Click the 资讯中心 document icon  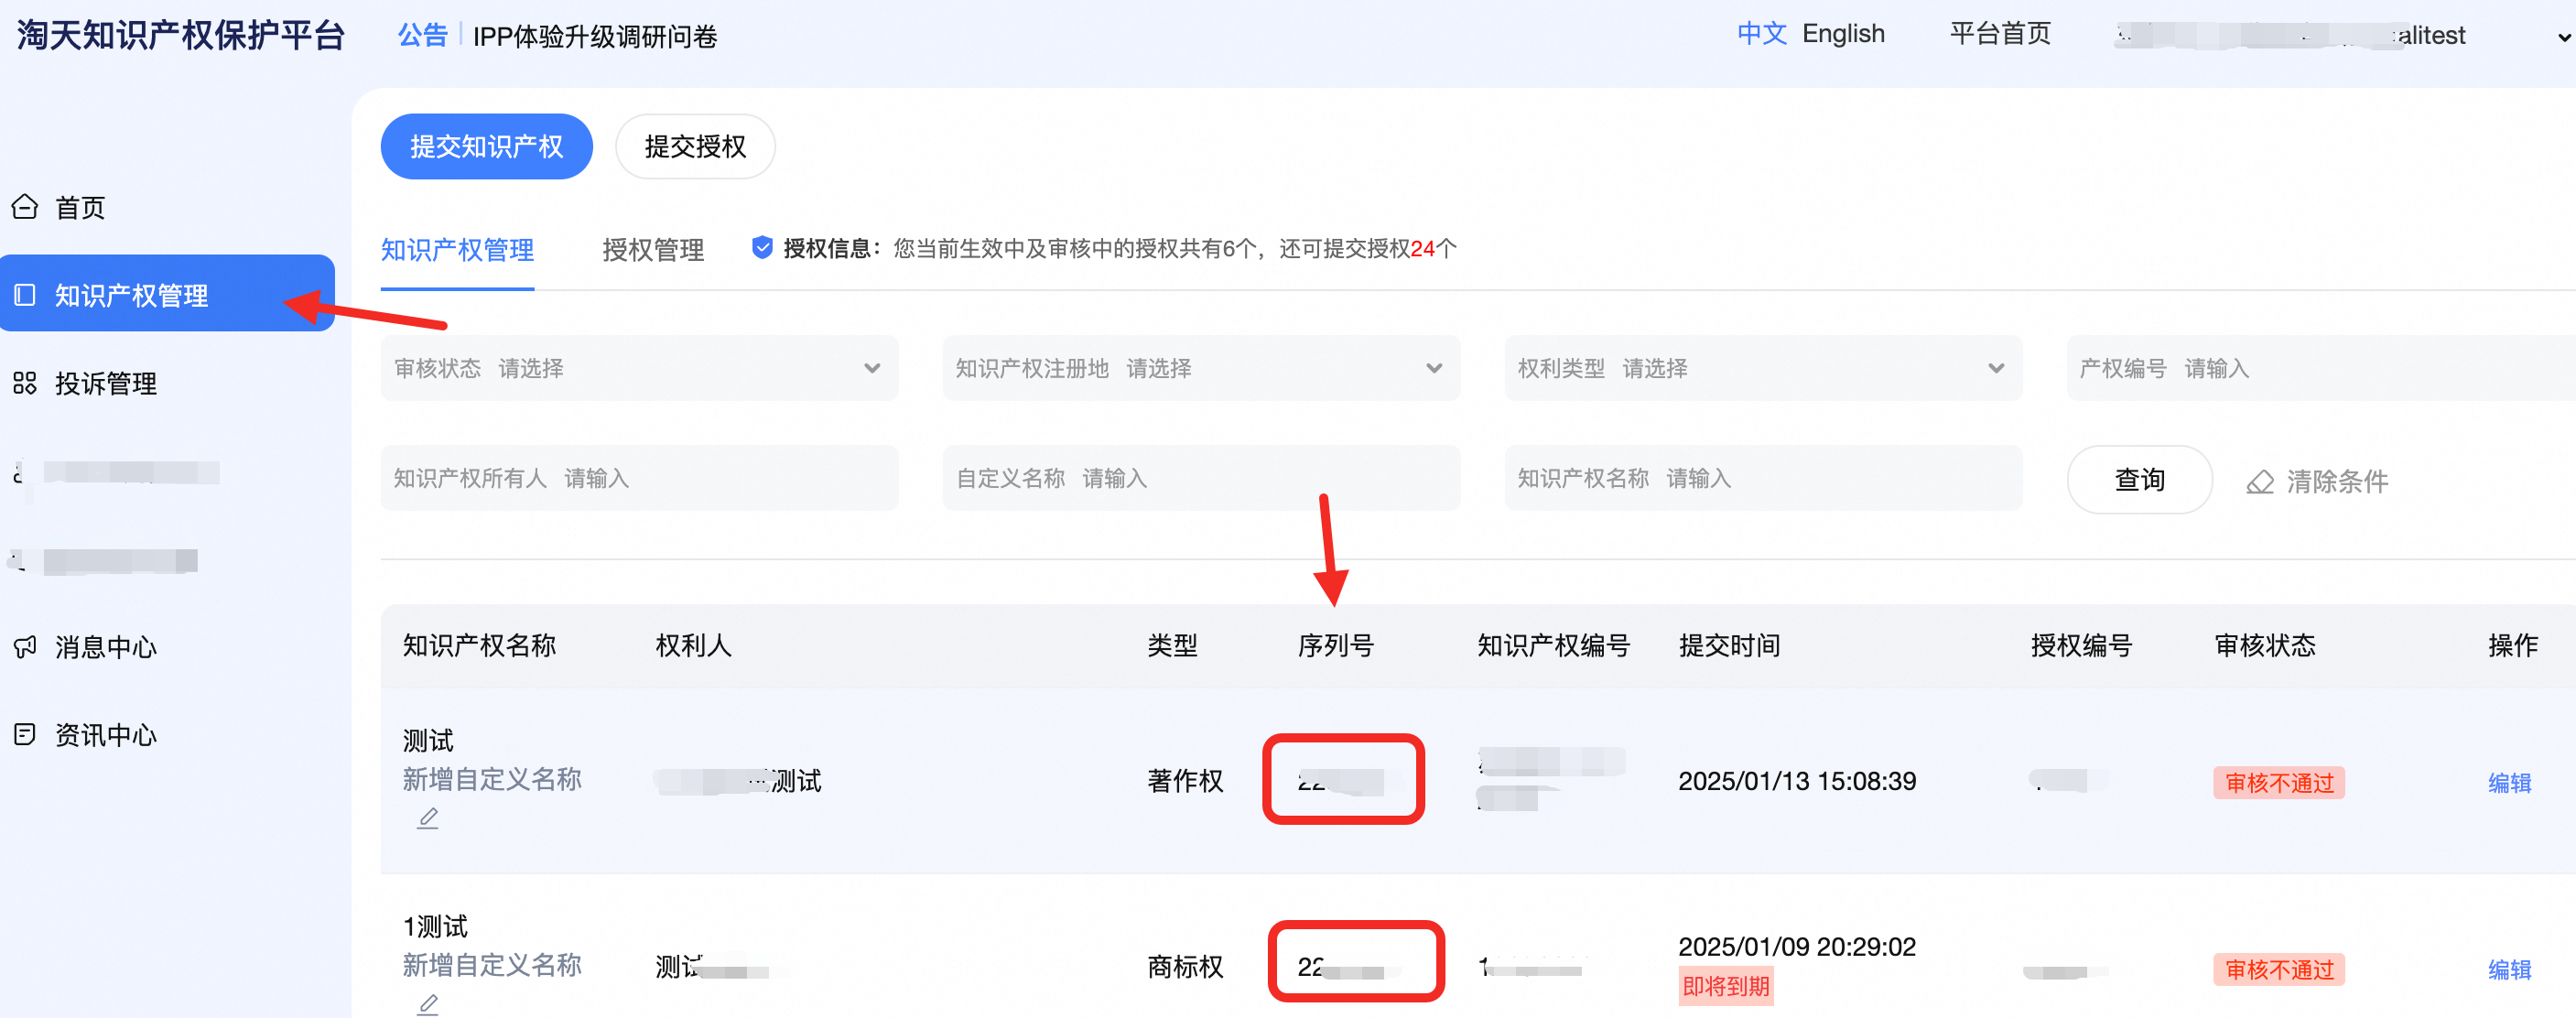pyautogui.click(x=25, y=735)
